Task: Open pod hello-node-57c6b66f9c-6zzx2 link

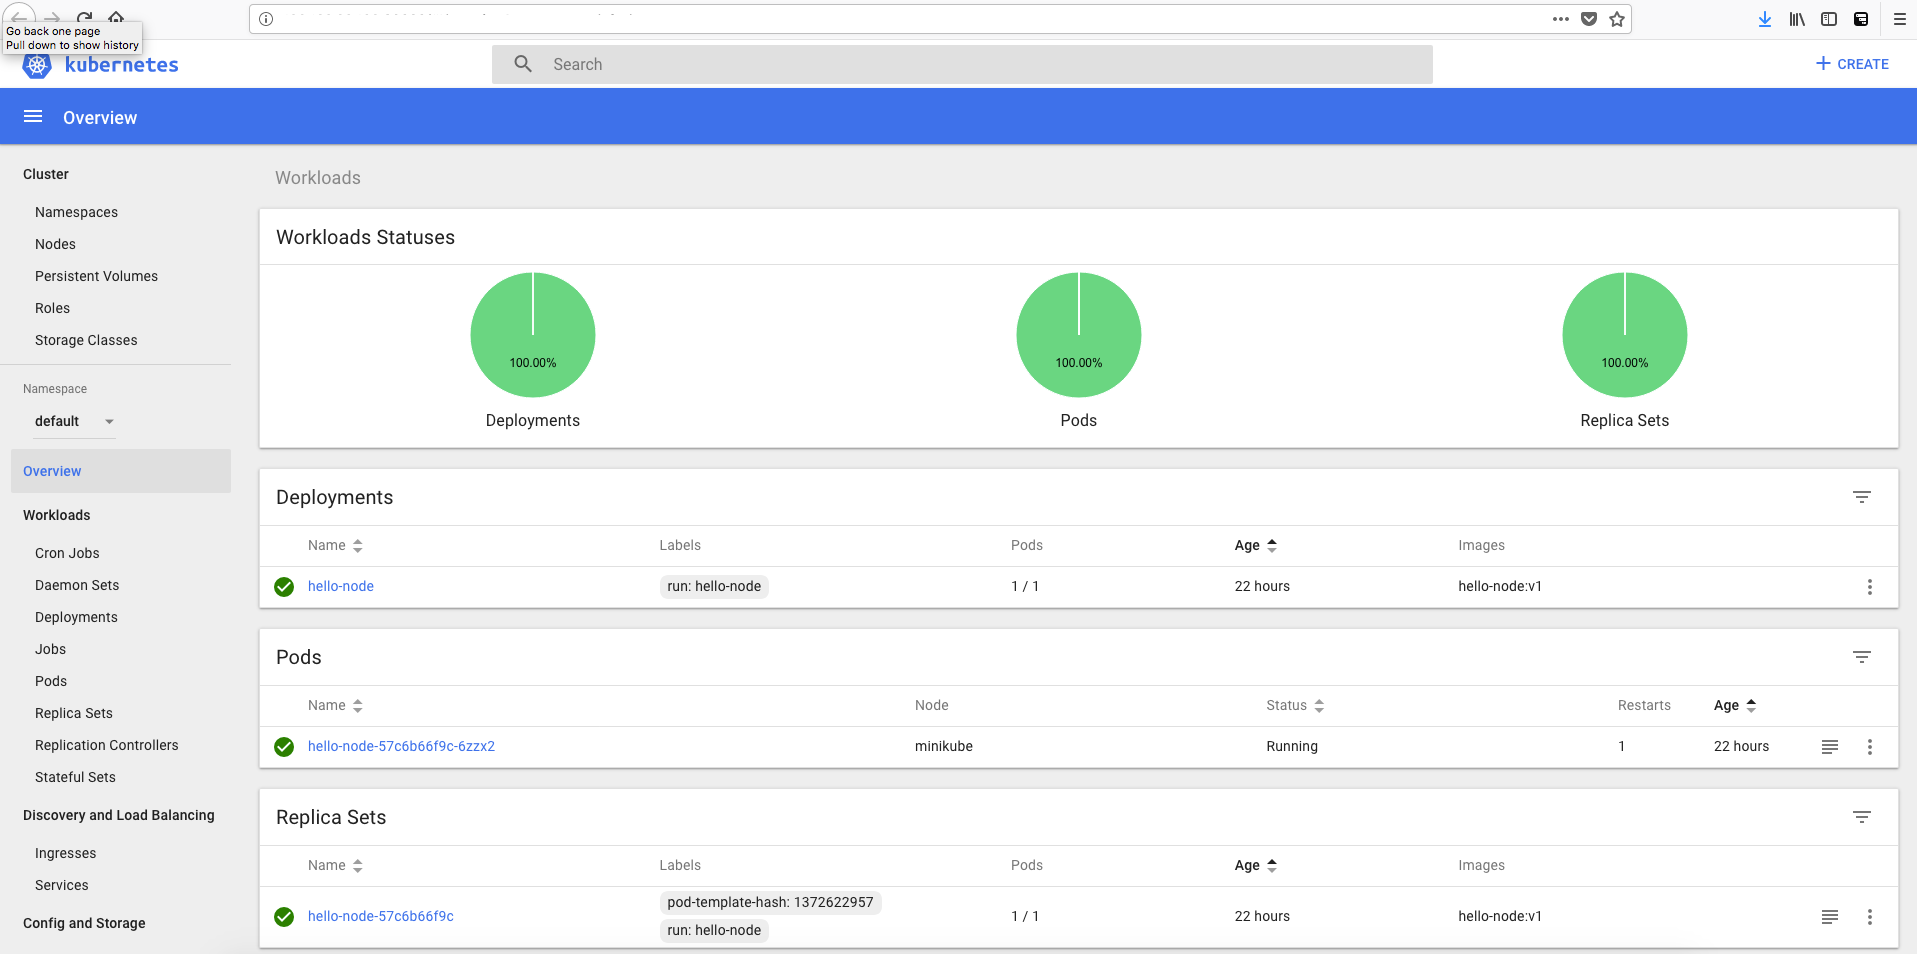Action: (x=401, y=746)
